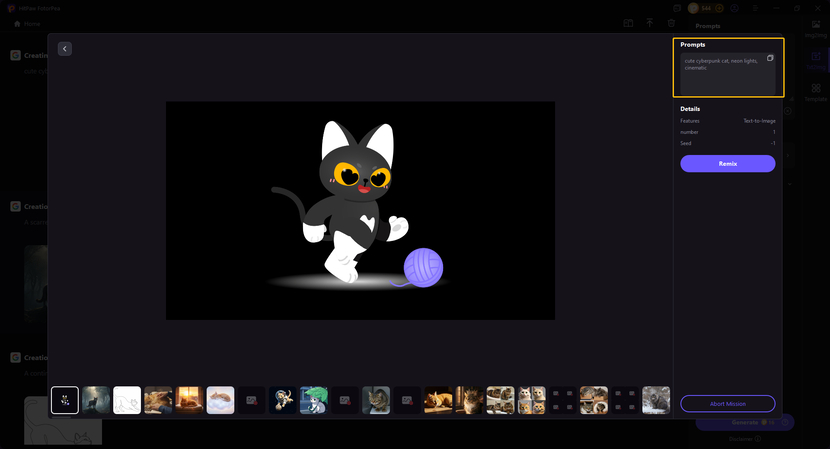Screen dimensions: 830x449
Task: Switch to the Img2Img sidebar tab
Action: [816, 29]
